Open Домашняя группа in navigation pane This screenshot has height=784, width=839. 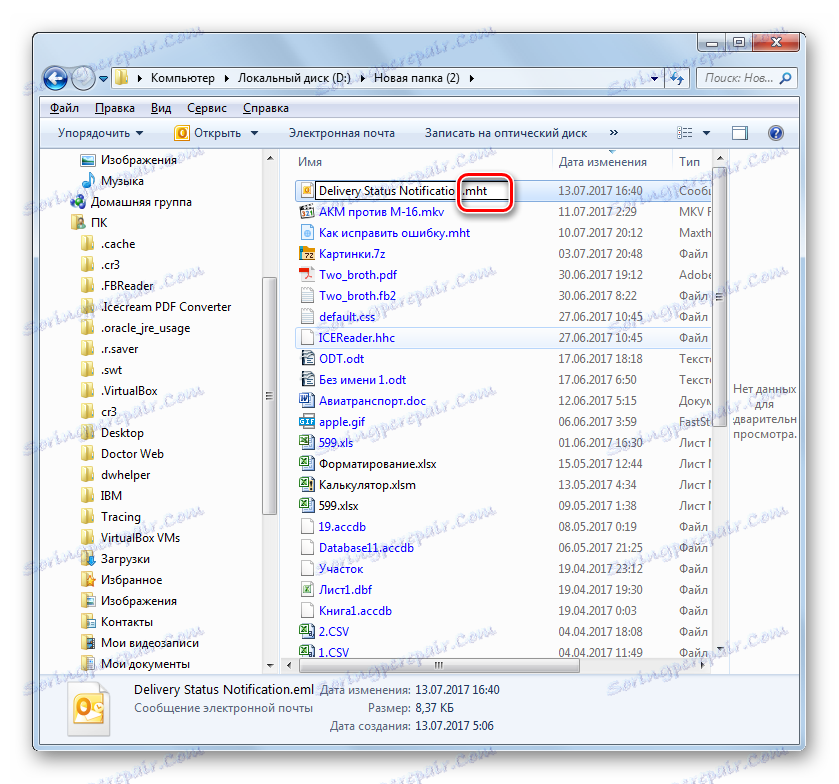pos(141,202)
